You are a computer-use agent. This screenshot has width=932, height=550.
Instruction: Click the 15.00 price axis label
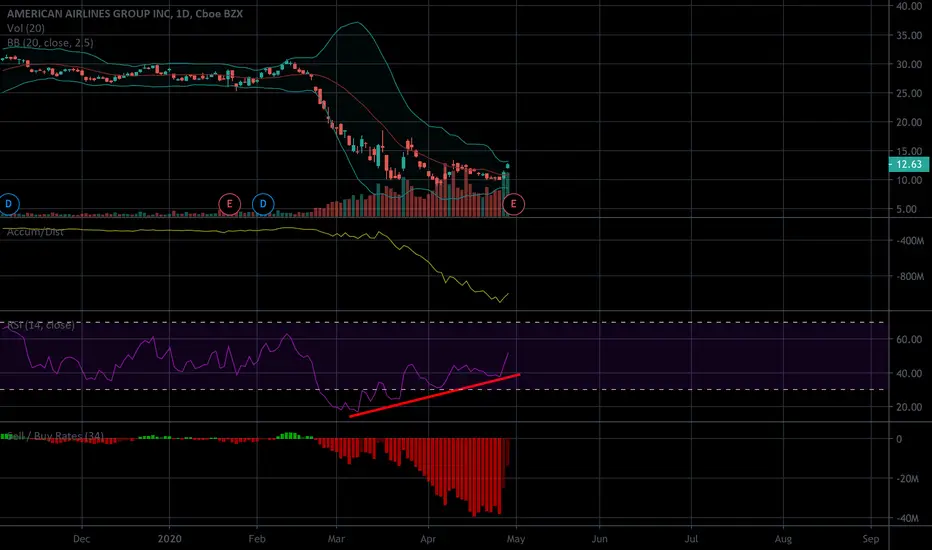click(x=909, y=151)
